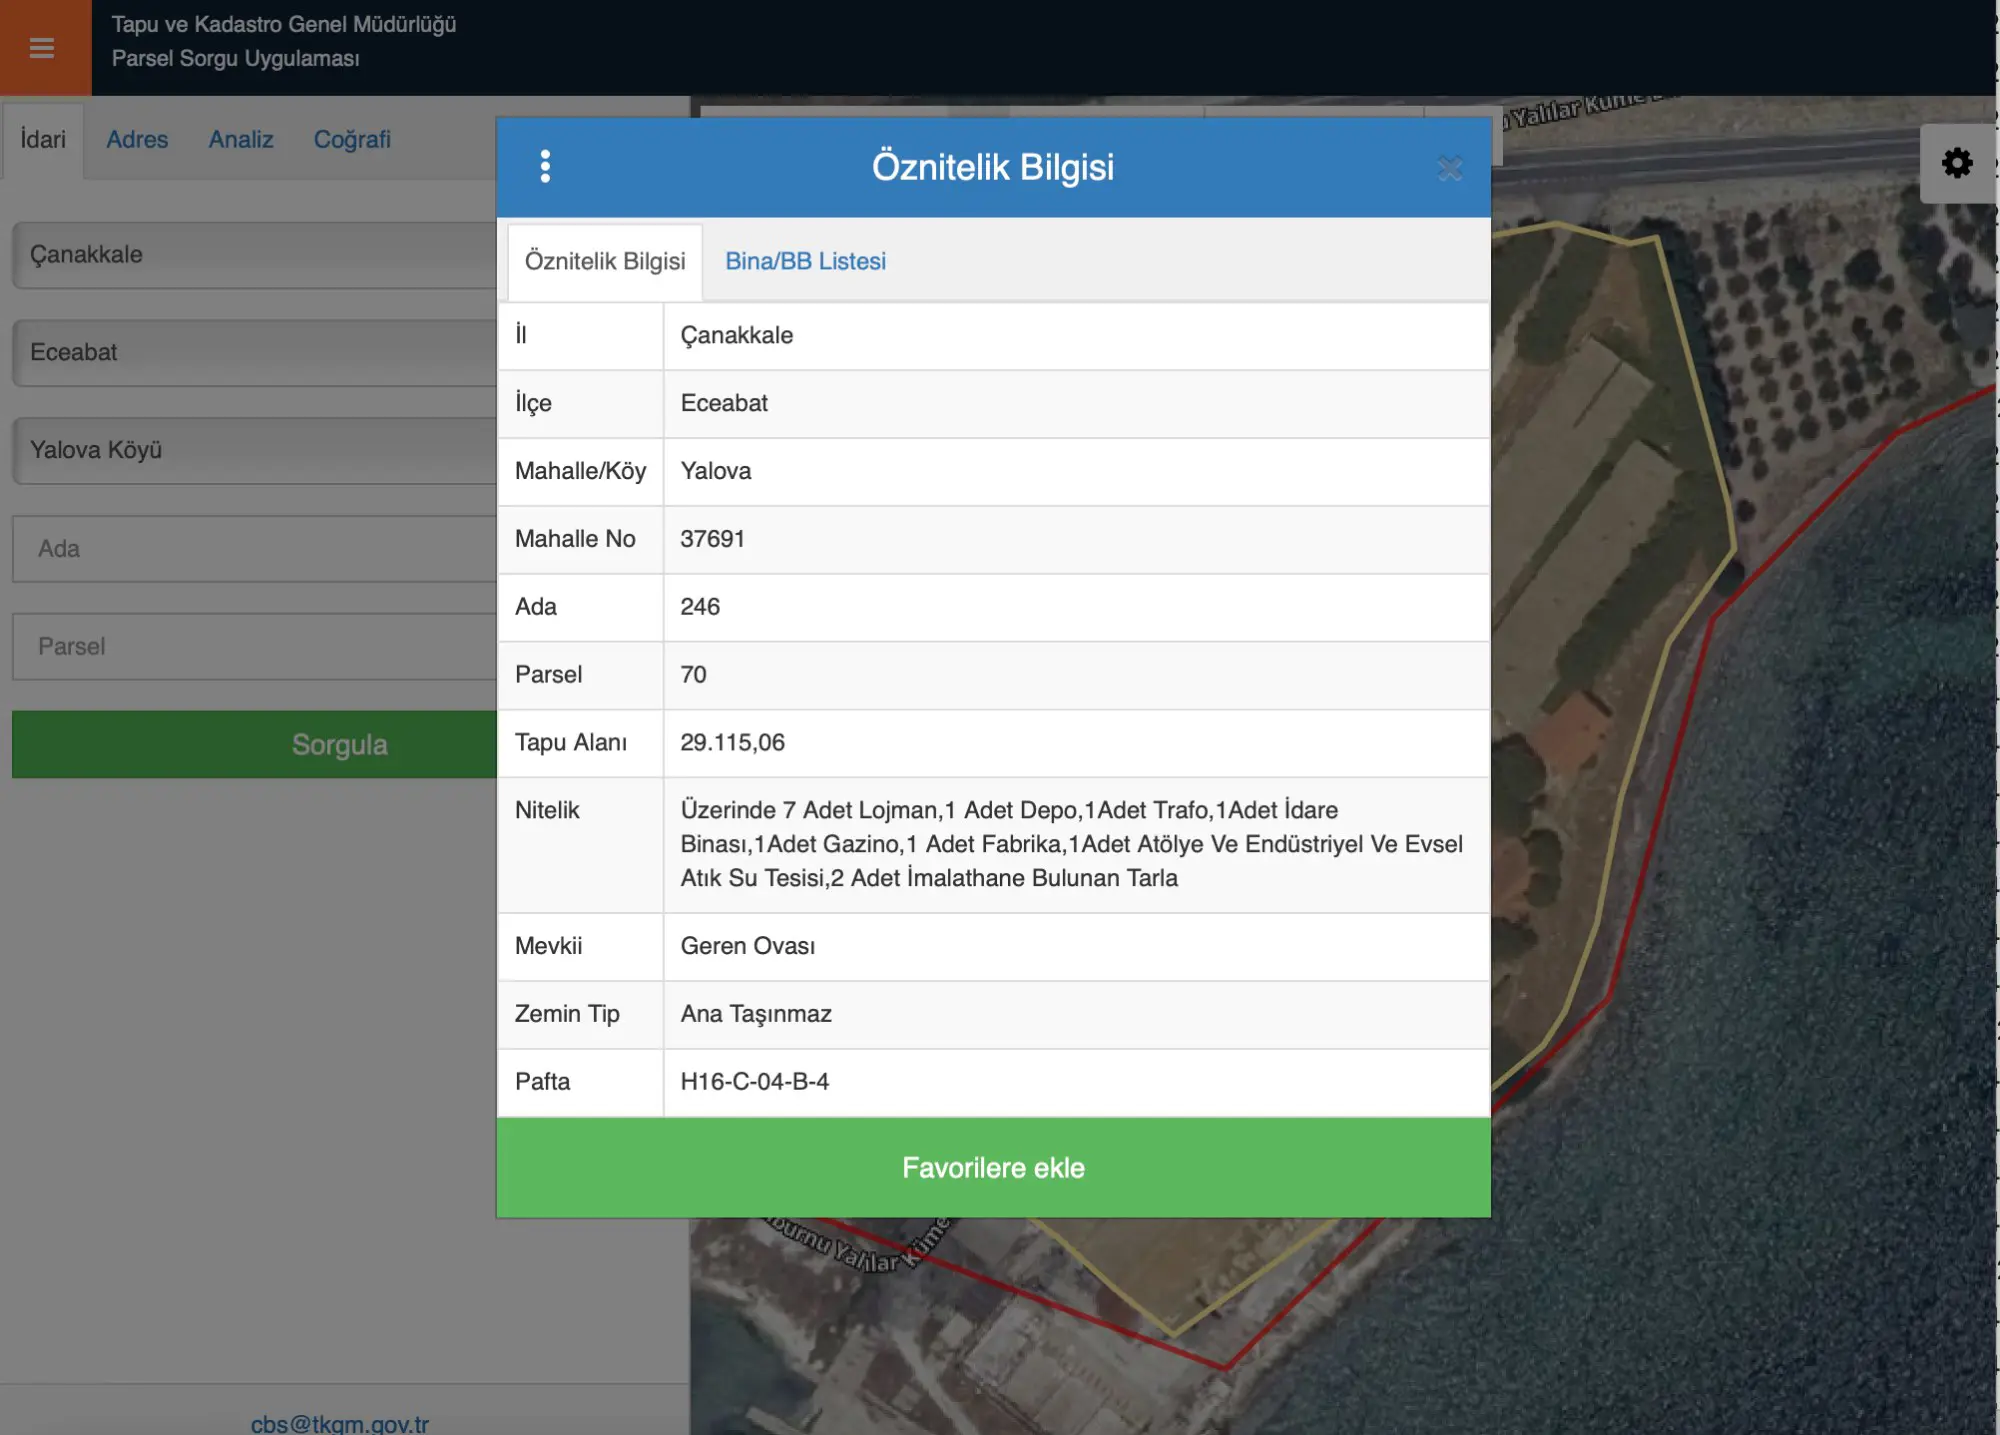Select the Parsel value 70
The image size is (2000, 1435).
pyautogui.click(x=693, y=675)
